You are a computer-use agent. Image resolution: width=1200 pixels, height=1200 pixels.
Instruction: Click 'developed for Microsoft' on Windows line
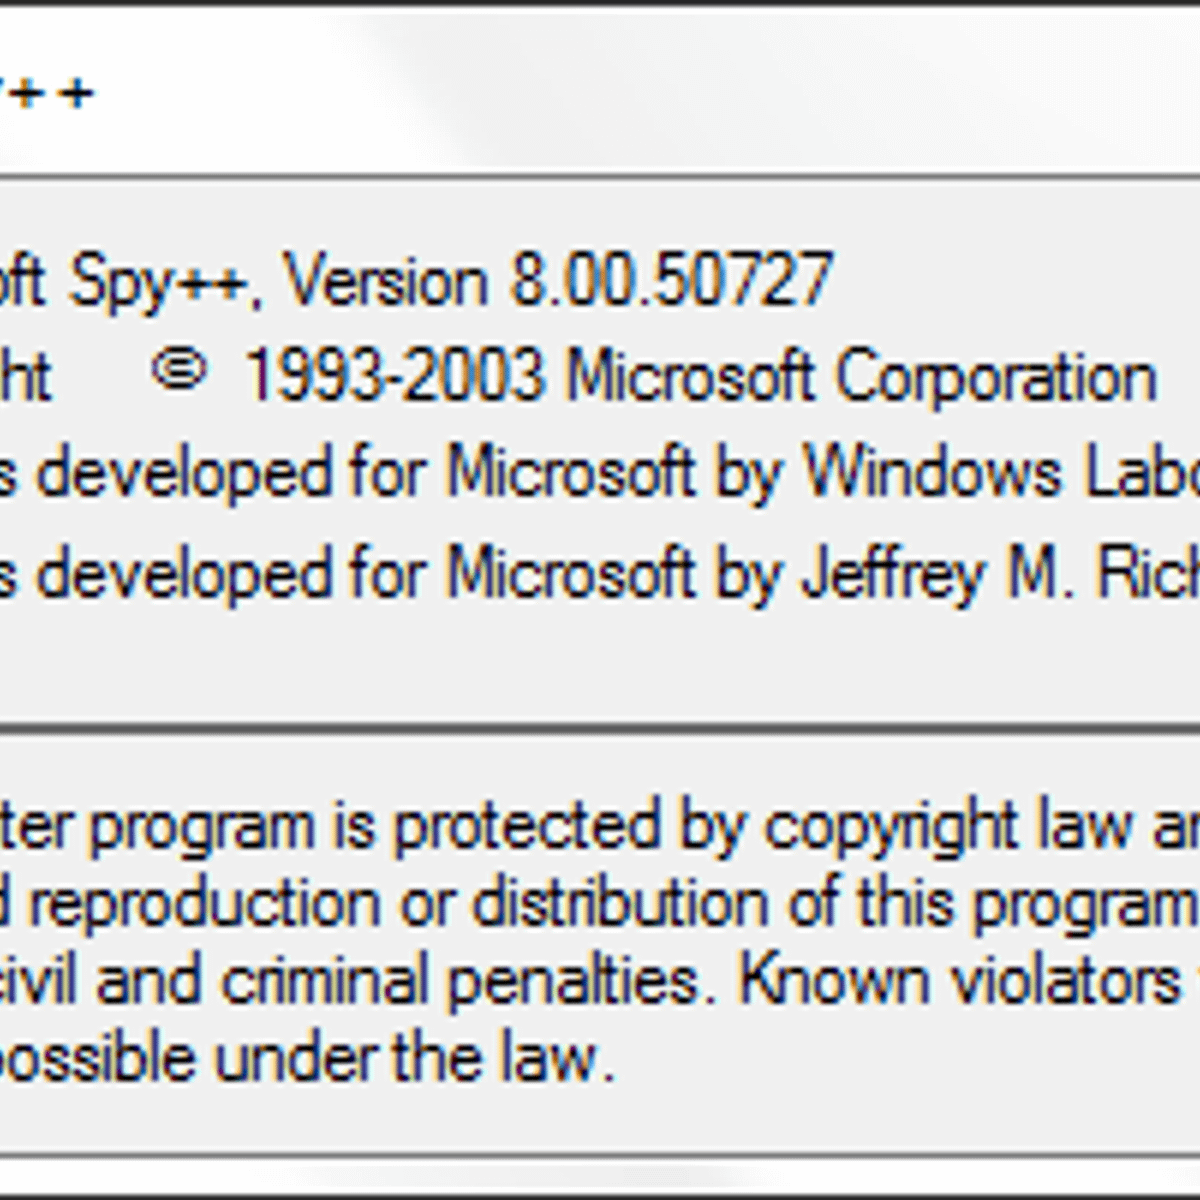pos(366,470)
